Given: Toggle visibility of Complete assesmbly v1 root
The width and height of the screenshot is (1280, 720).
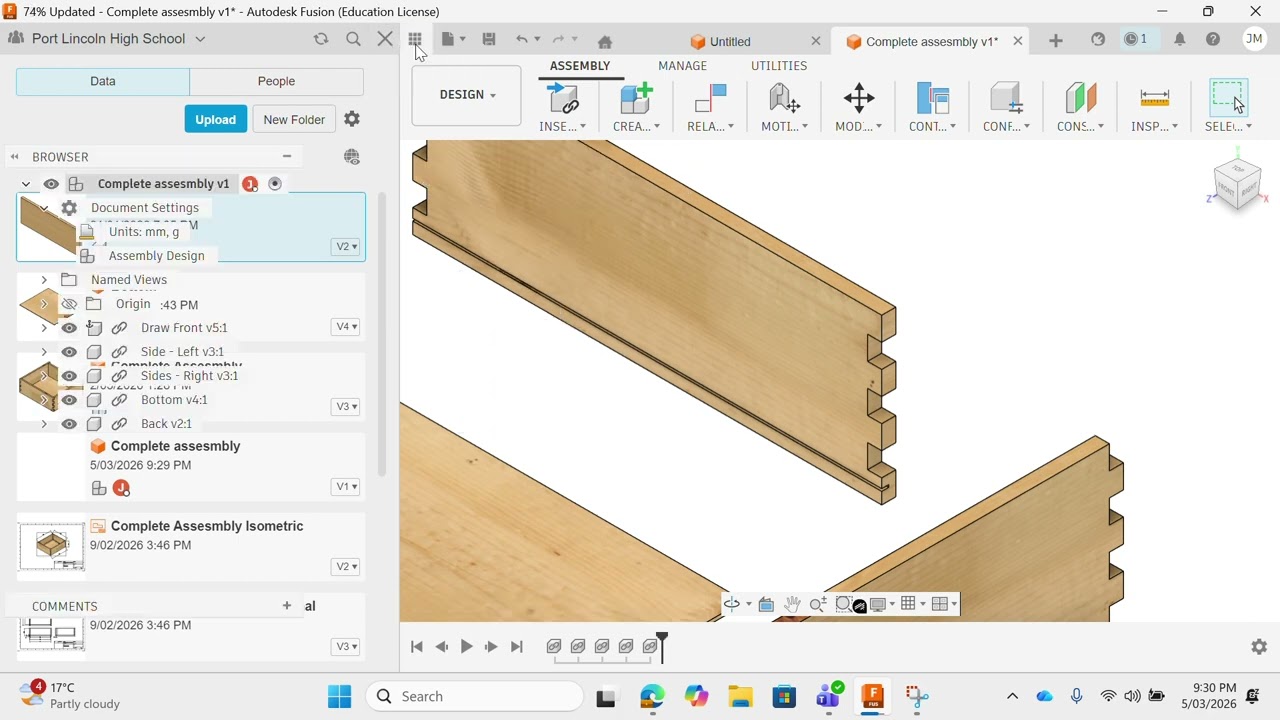Looking at the screenshot, I should coord(51,184).
